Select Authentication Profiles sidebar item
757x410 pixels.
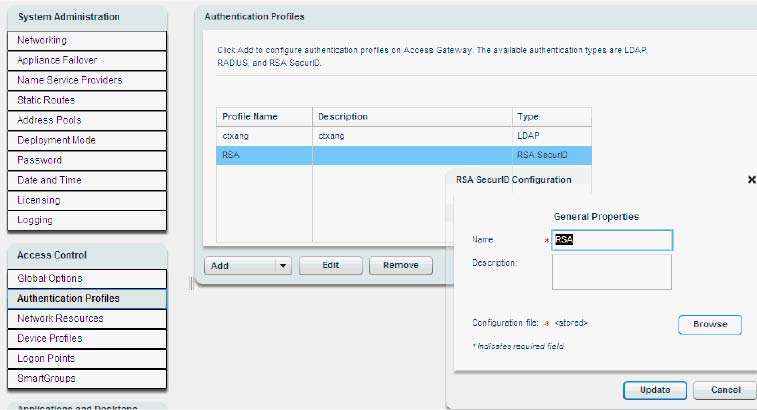87,298
